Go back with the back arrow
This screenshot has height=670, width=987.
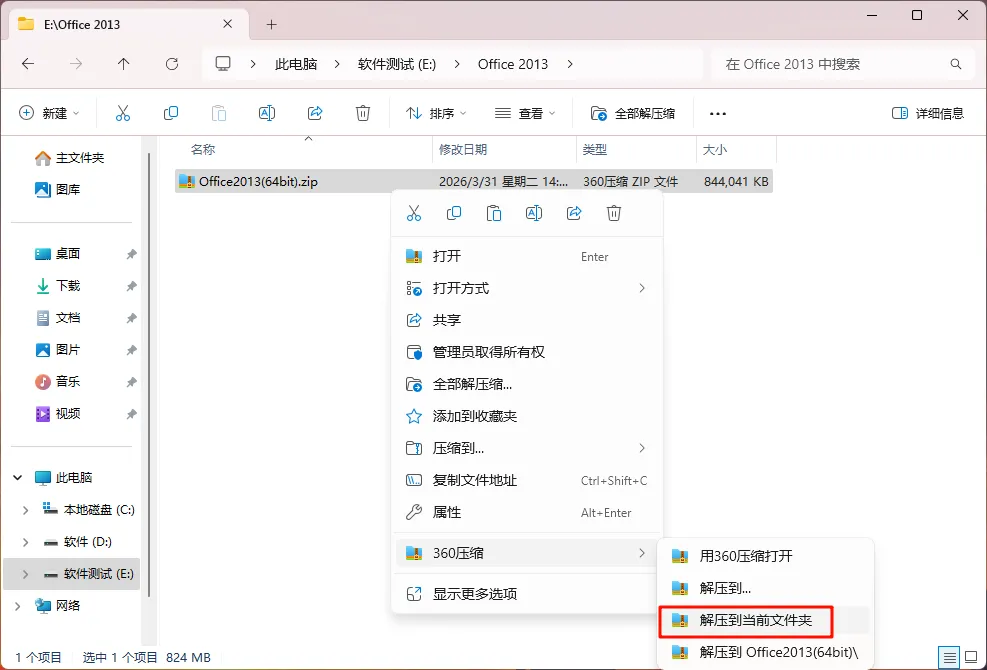28,64
